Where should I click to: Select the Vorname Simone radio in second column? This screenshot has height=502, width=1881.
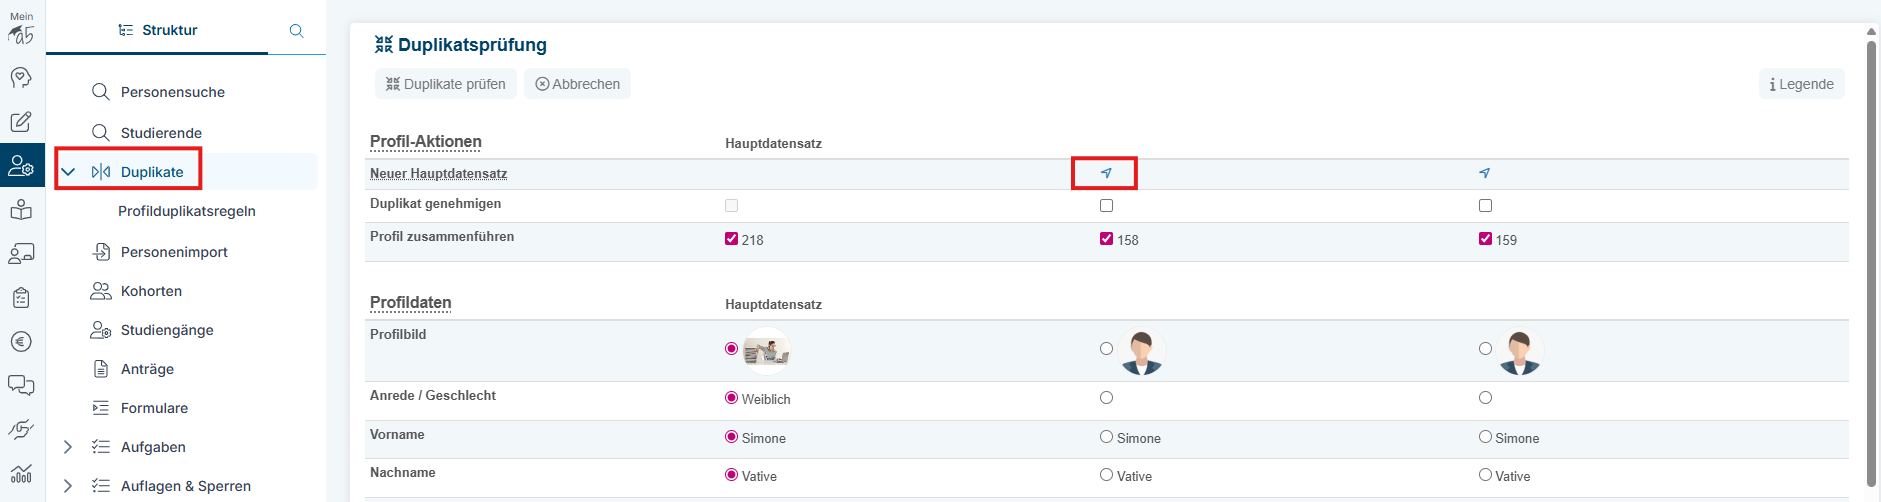1106,437
